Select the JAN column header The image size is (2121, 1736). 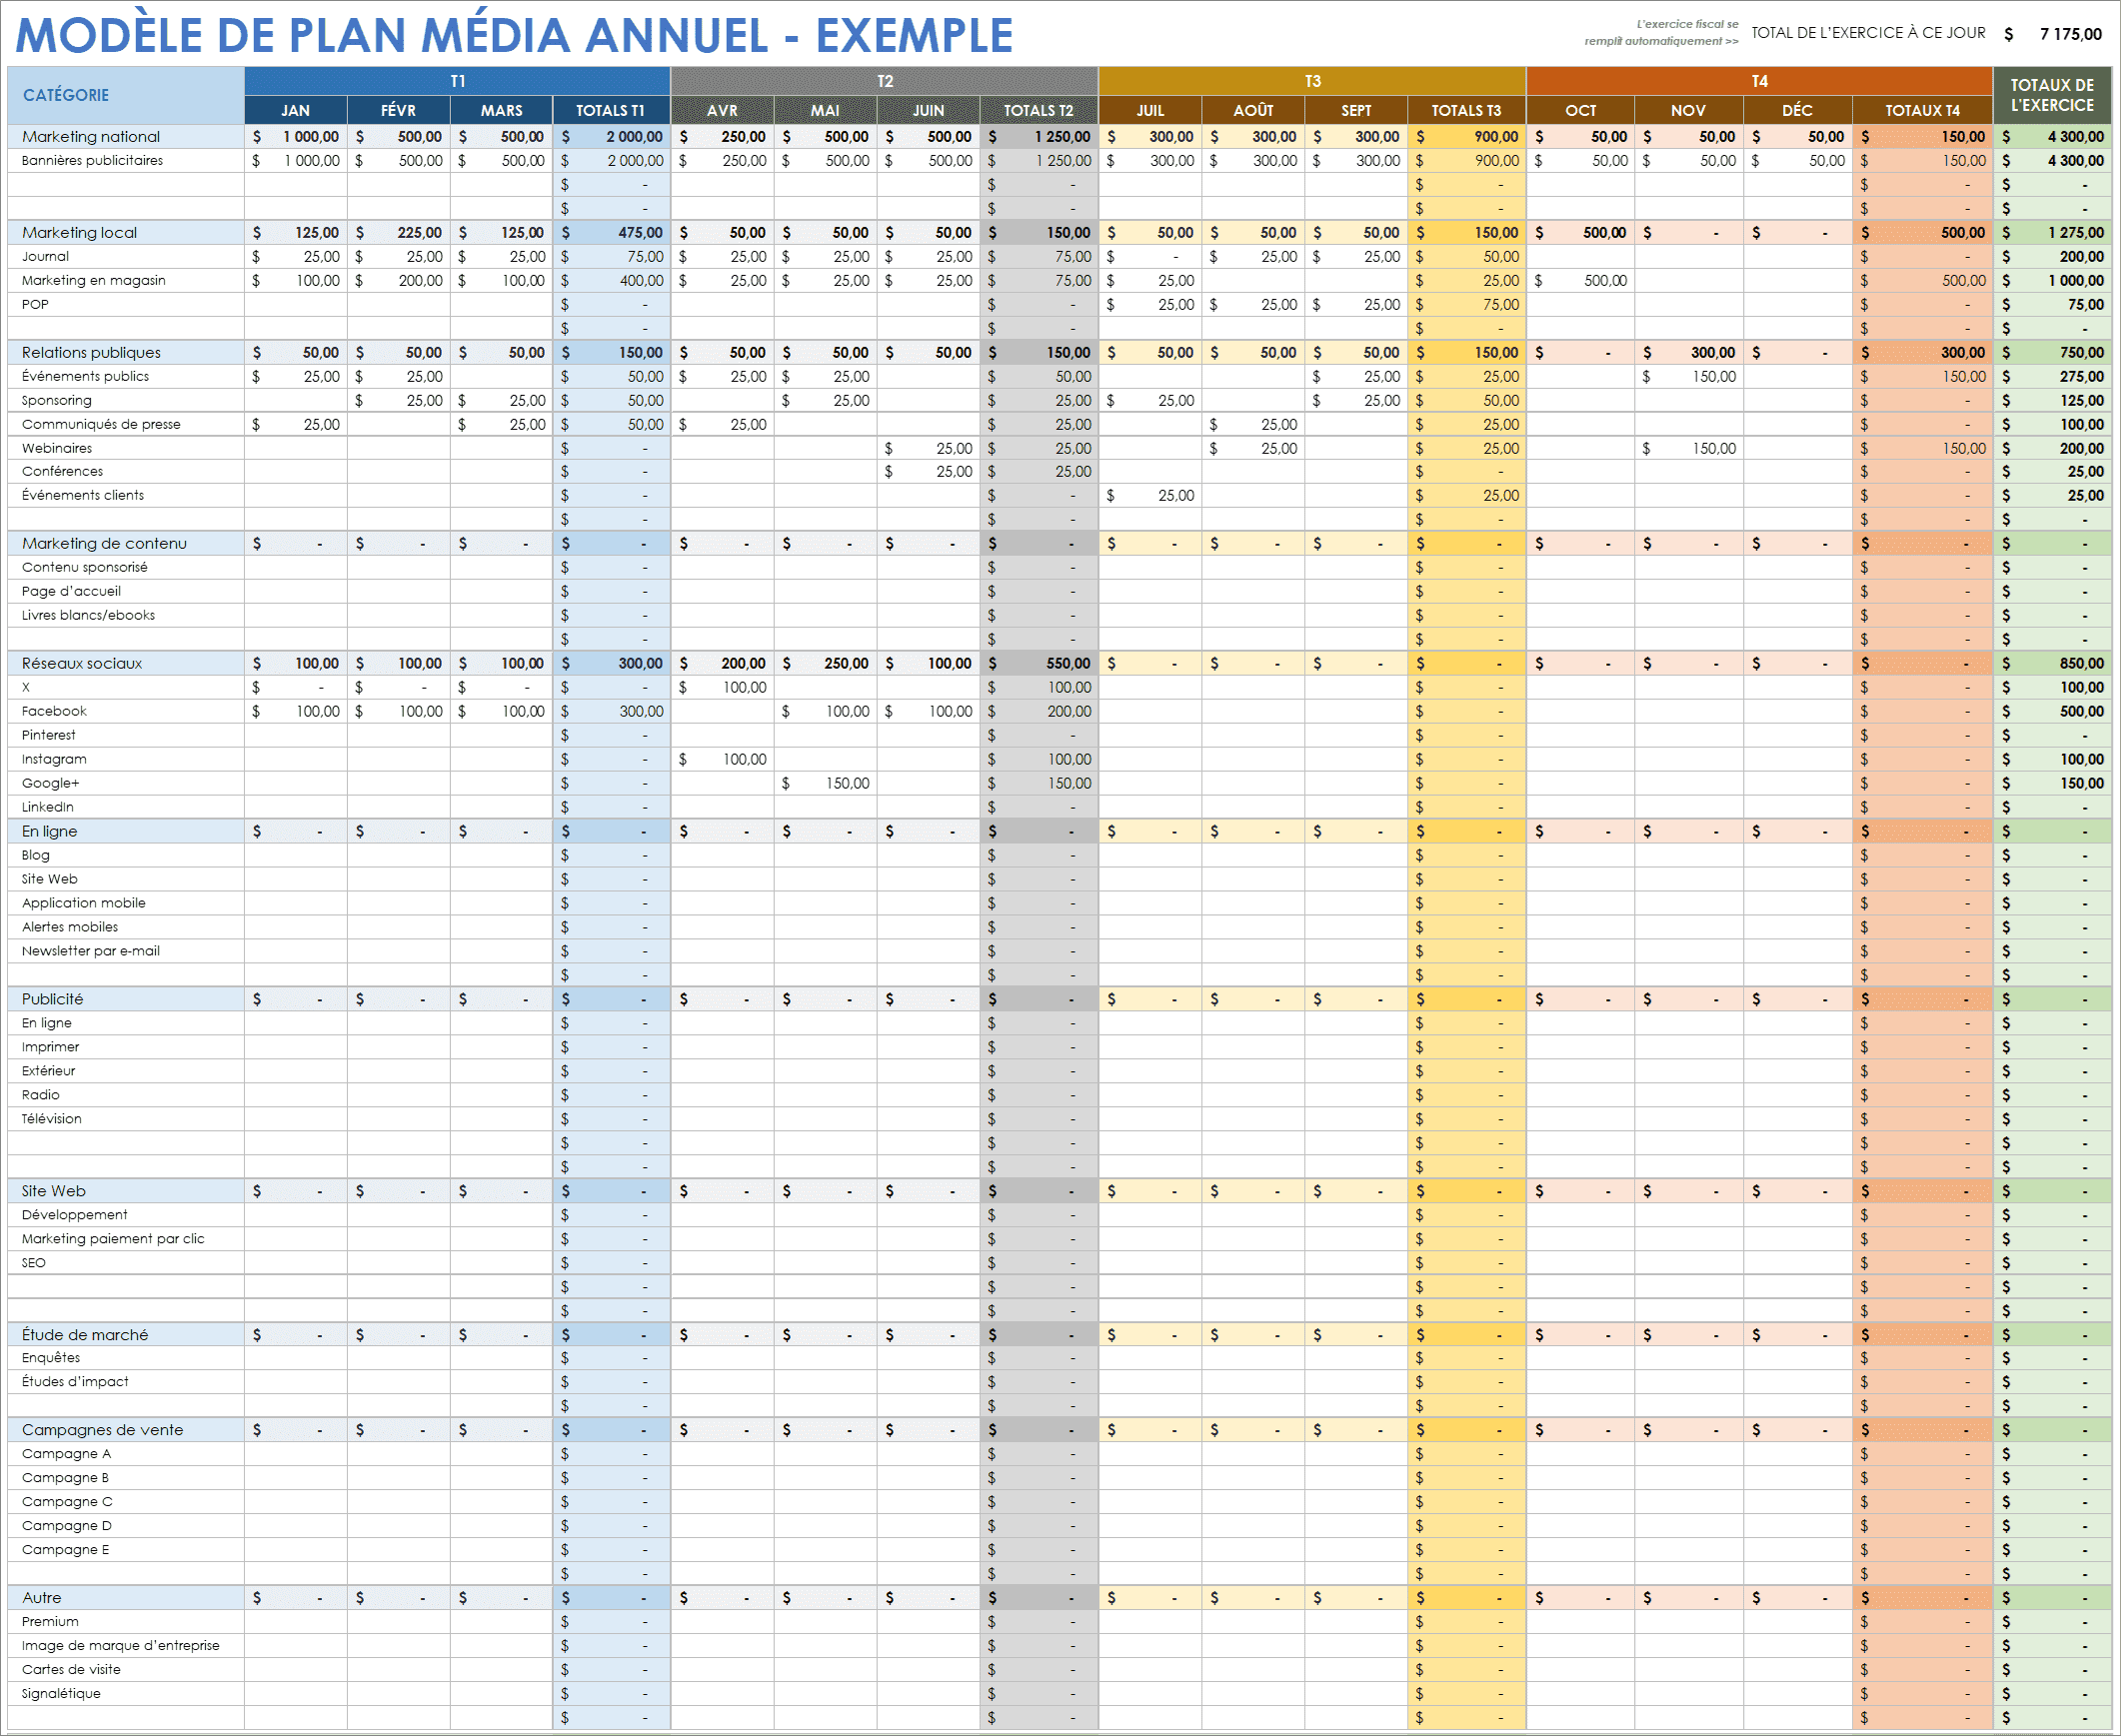tap(296, 110)
